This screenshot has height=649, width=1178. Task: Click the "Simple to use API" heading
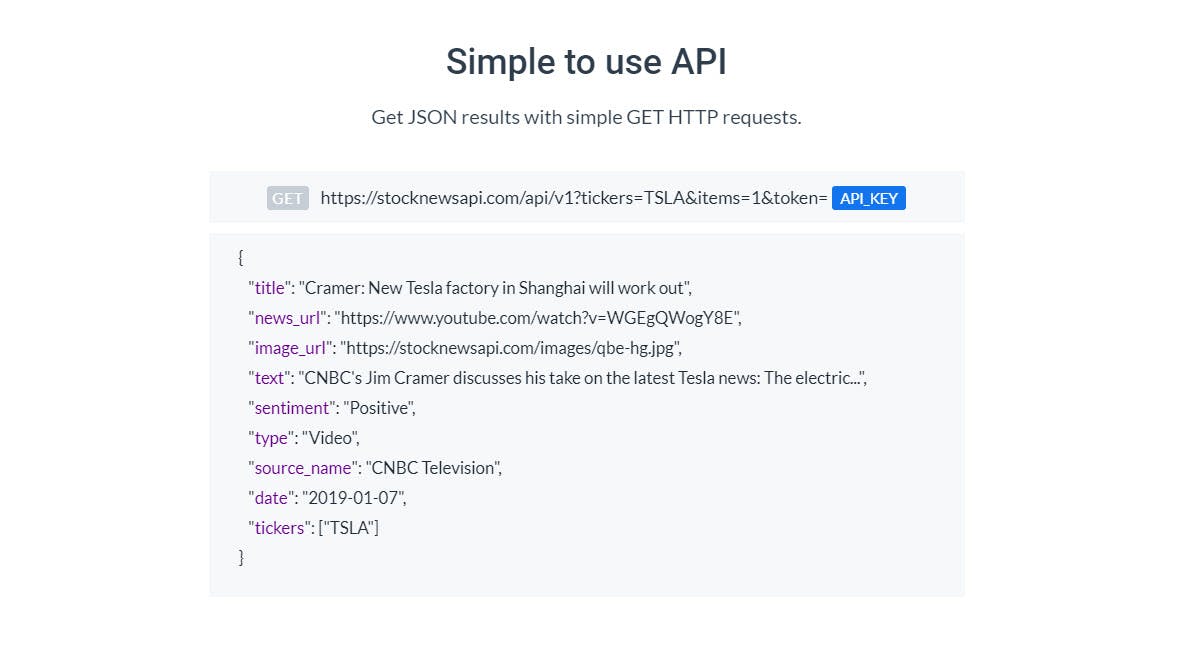587,62
